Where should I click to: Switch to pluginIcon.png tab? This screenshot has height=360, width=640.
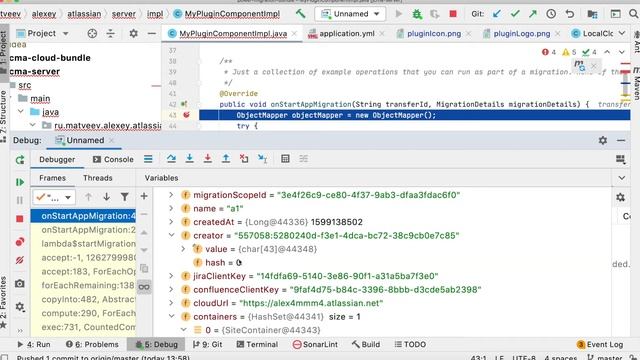[433, 33]
